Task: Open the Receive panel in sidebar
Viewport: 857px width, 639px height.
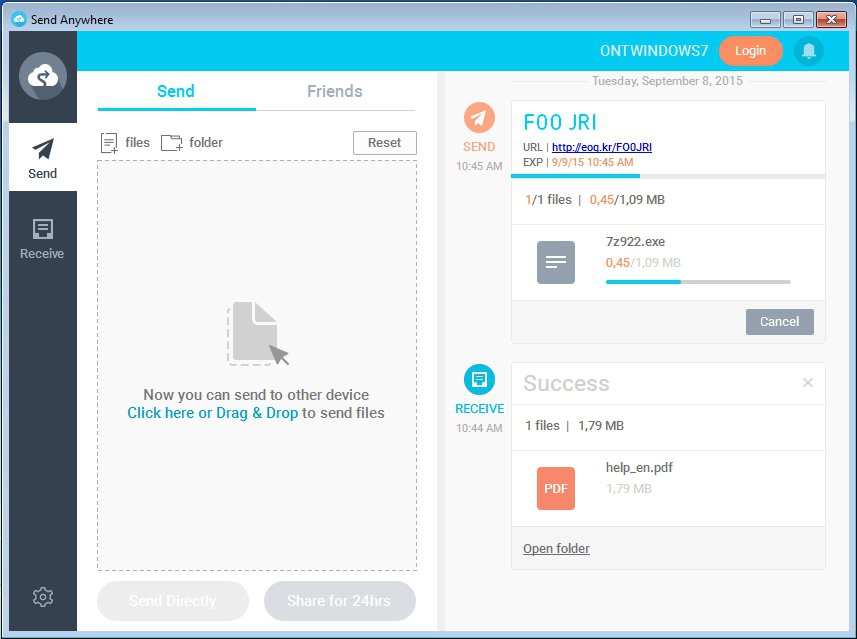Action: (x=42, y=238)
